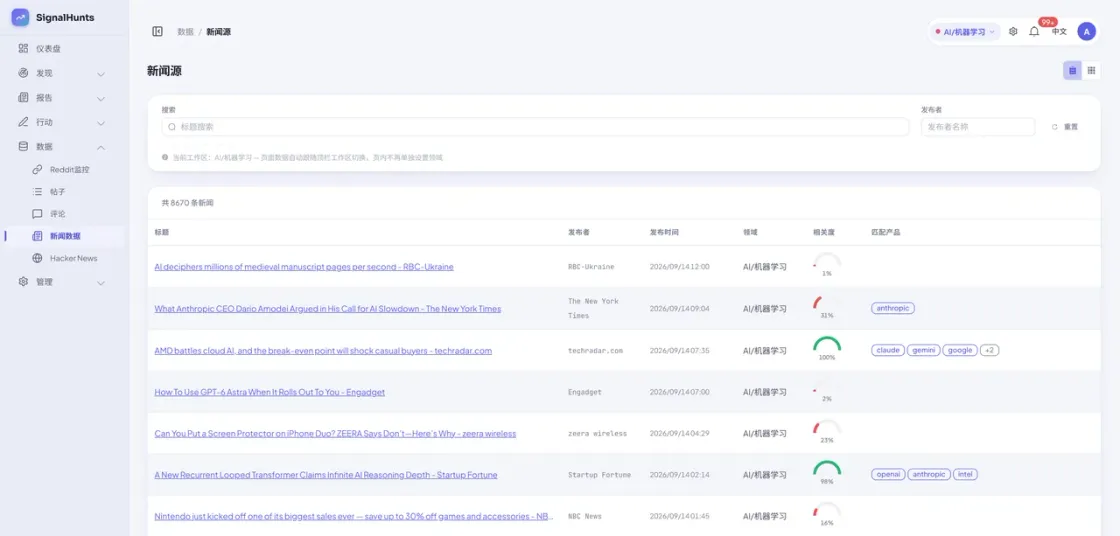Screen dimensions: 1120x536
Task: Open 帖子 list in sidebar
Action: [x=57, y=192]
